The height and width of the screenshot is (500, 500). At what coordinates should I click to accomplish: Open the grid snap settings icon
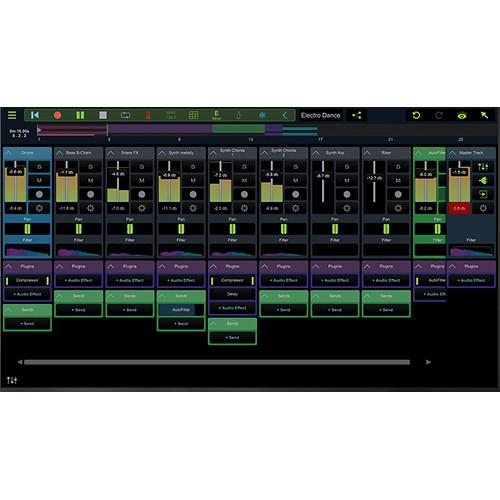click(194, 115)
